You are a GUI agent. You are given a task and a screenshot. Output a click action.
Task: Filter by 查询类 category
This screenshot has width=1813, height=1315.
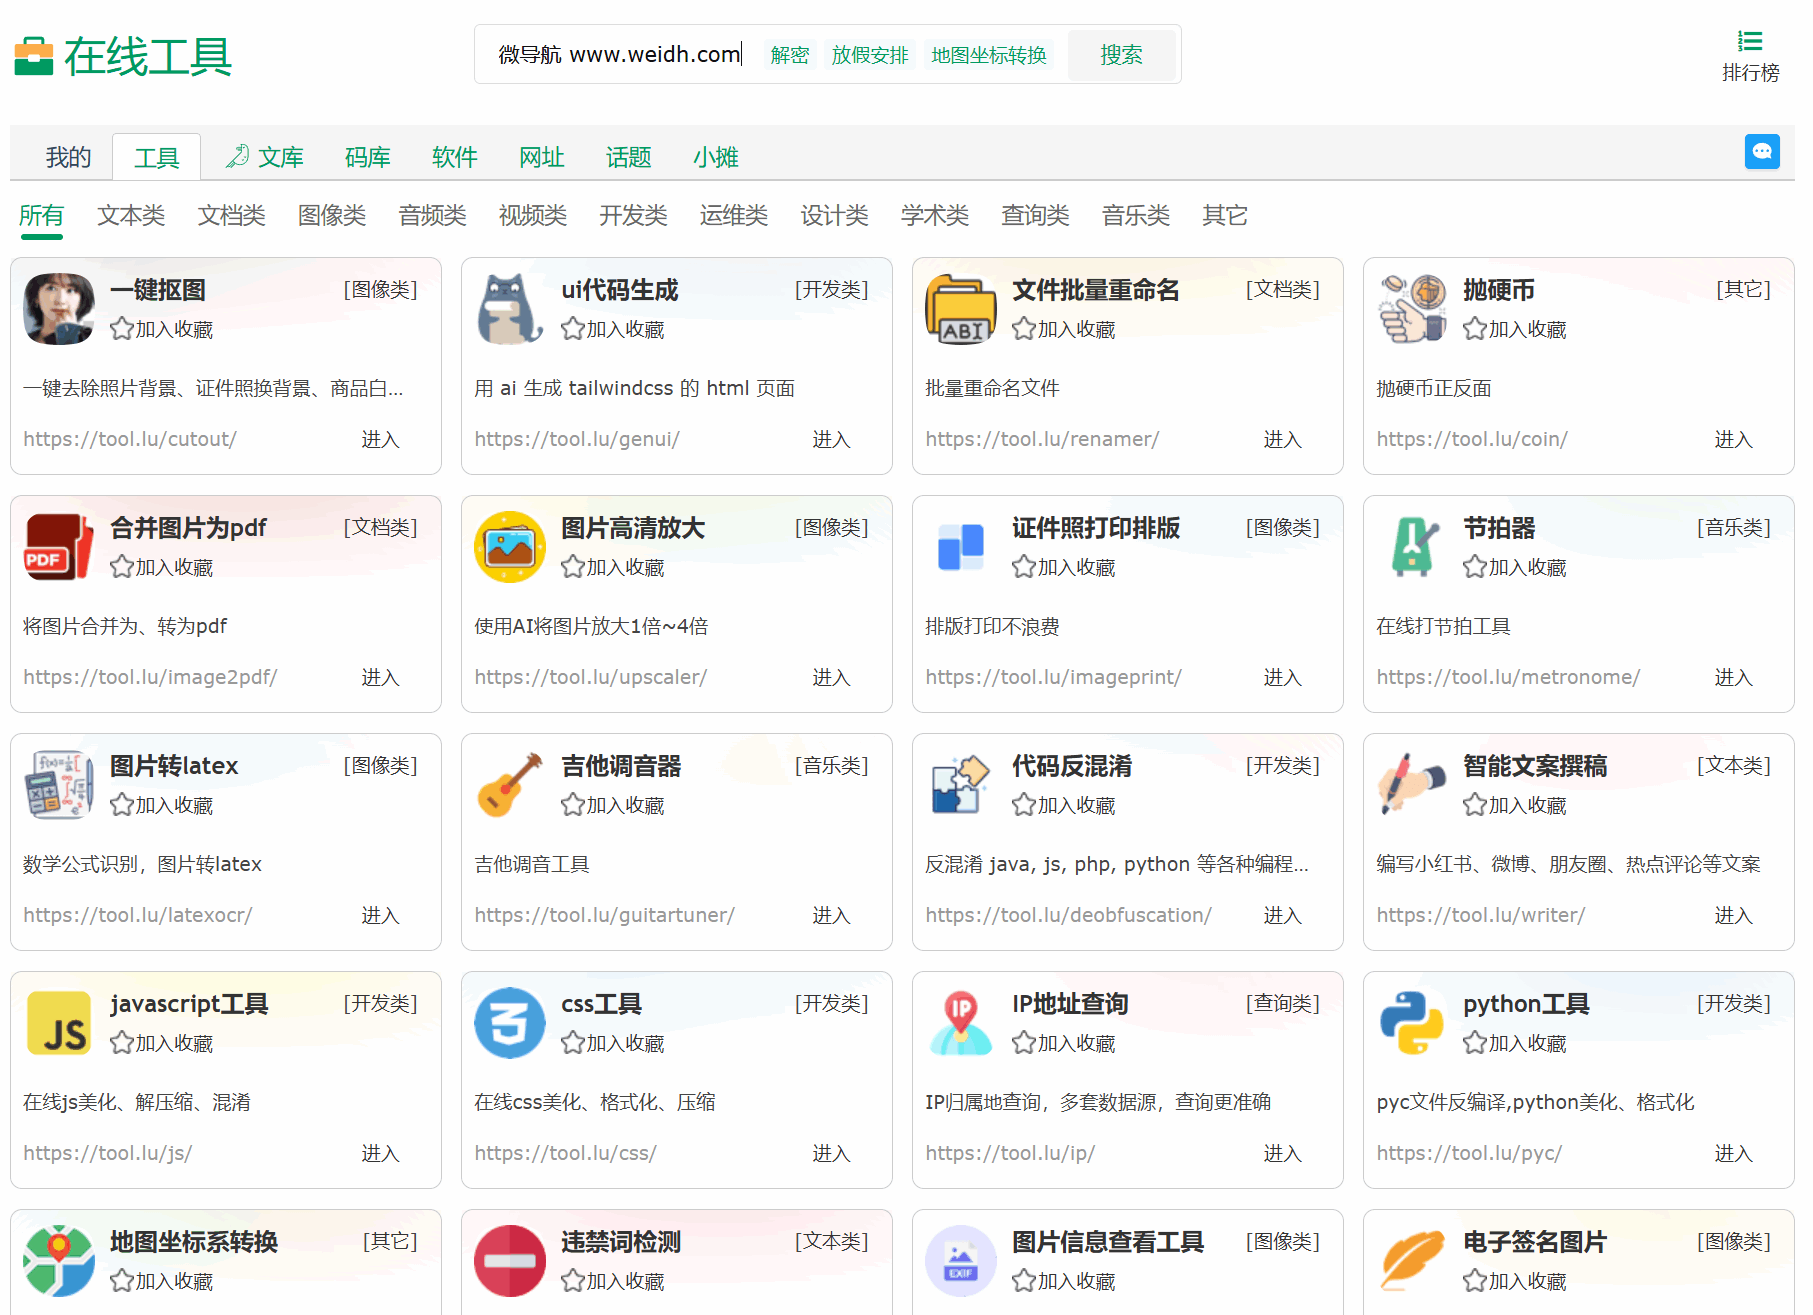point(1035,215)
